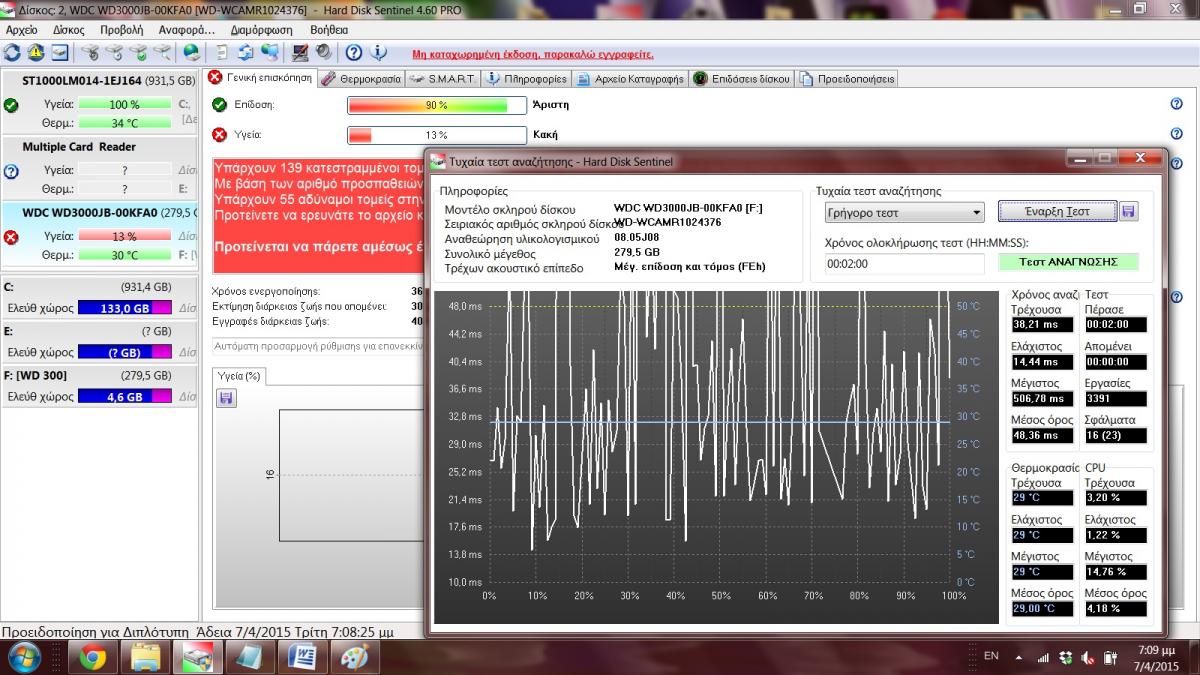1200x675 pixels.
Task: Open help for the Επίδοση row
Action: (x=1176, y=104)
